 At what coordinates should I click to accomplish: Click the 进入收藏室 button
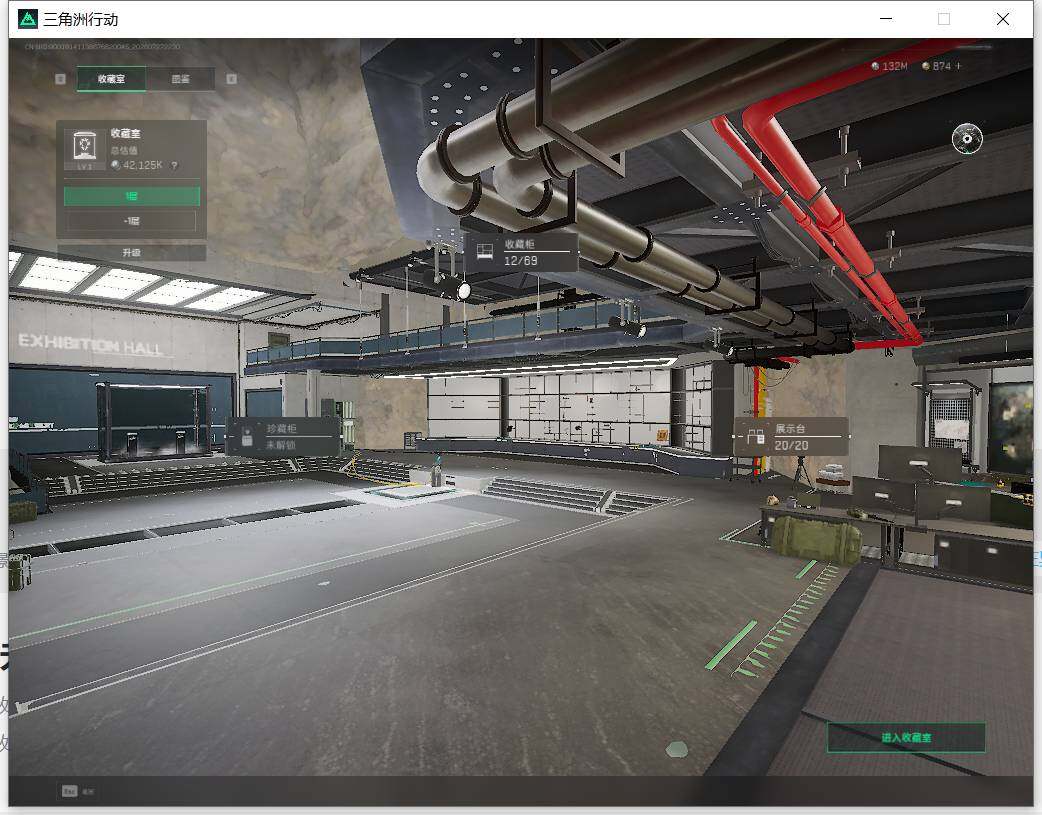click(x=906, y=737)
